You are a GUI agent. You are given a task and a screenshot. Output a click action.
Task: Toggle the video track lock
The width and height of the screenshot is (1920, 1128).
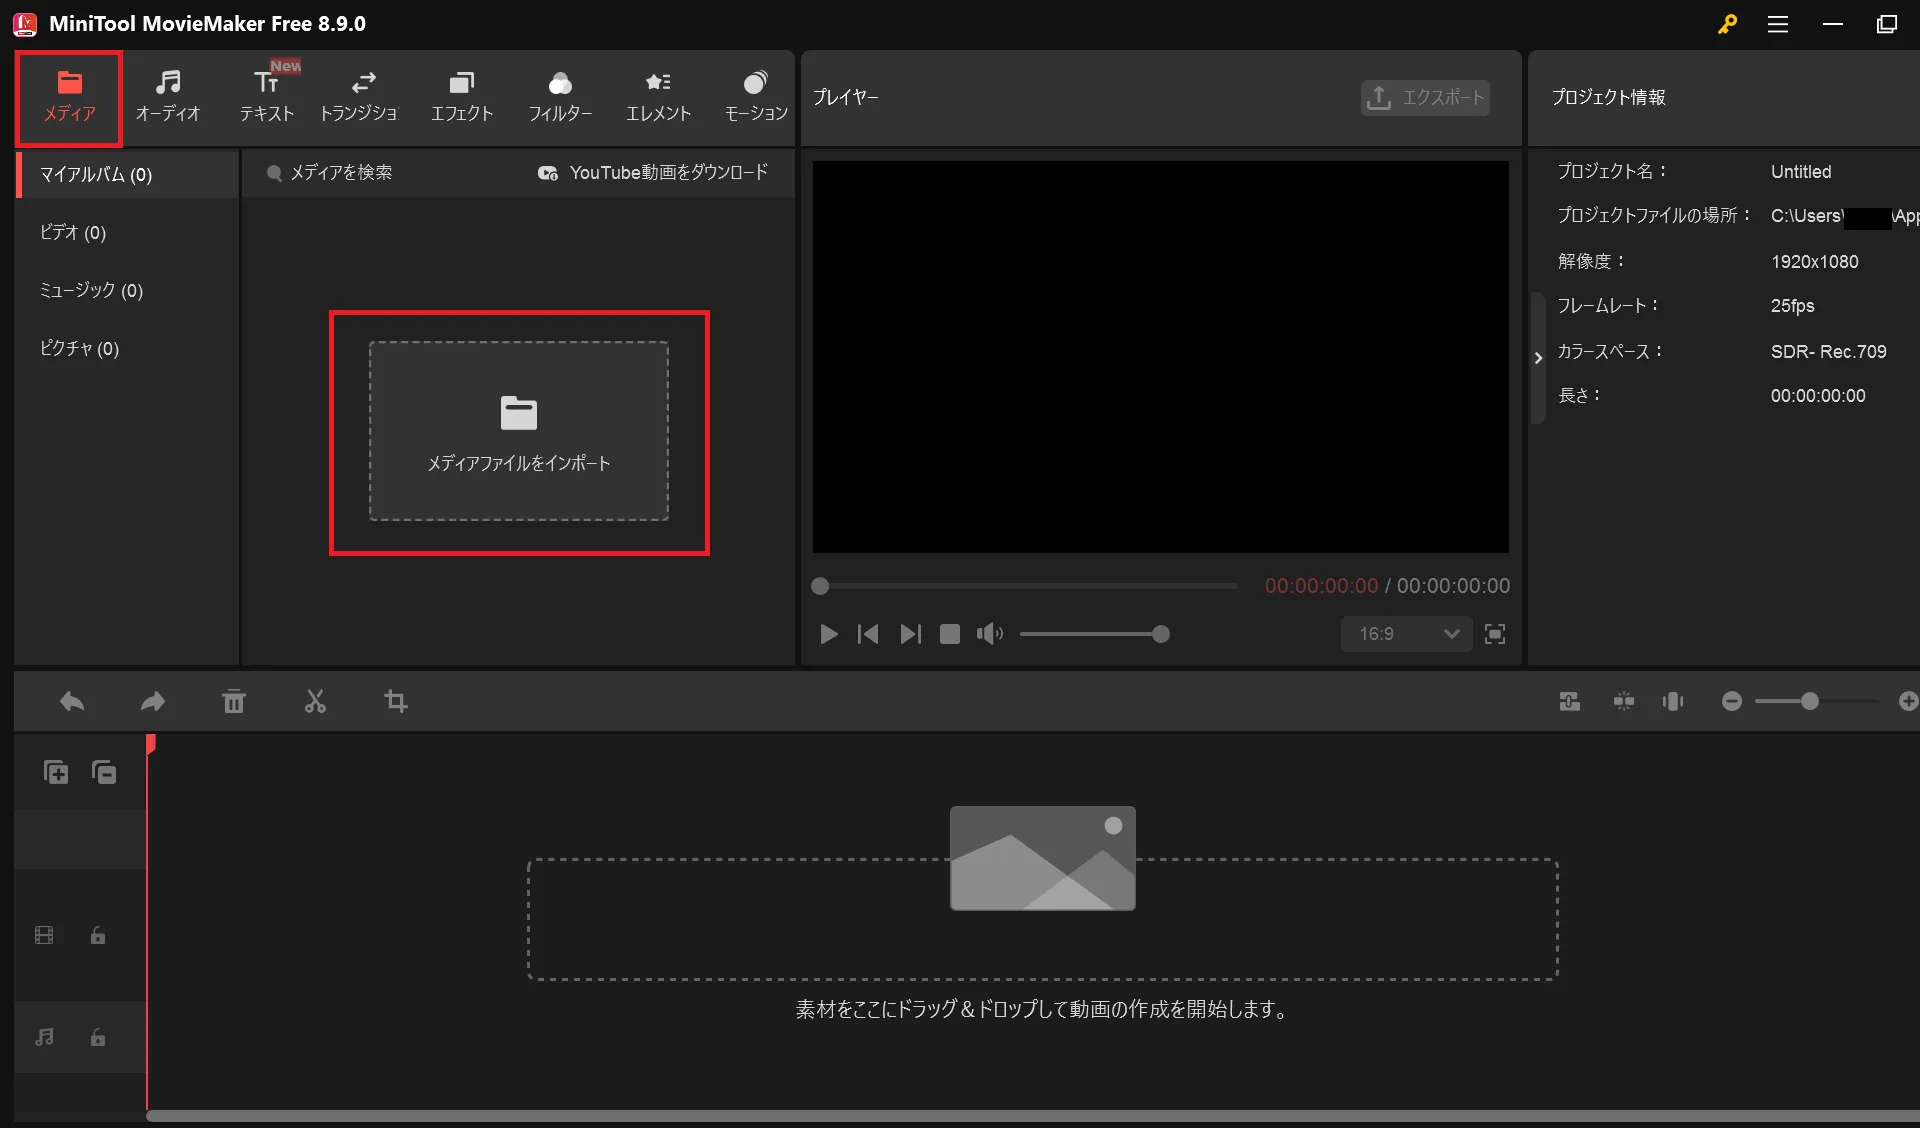click(98, 936)
